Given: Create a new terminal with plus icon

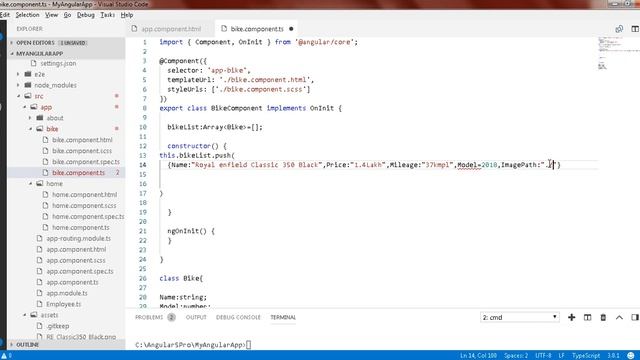Looking at the screenshot, I should pyautogui.click(x=571, y=317).
